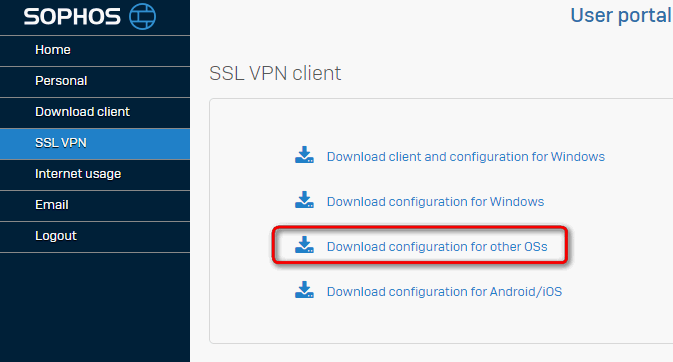Open the Email sidebar item
This screenshot has height=362, width=673.
pos(95,206)
